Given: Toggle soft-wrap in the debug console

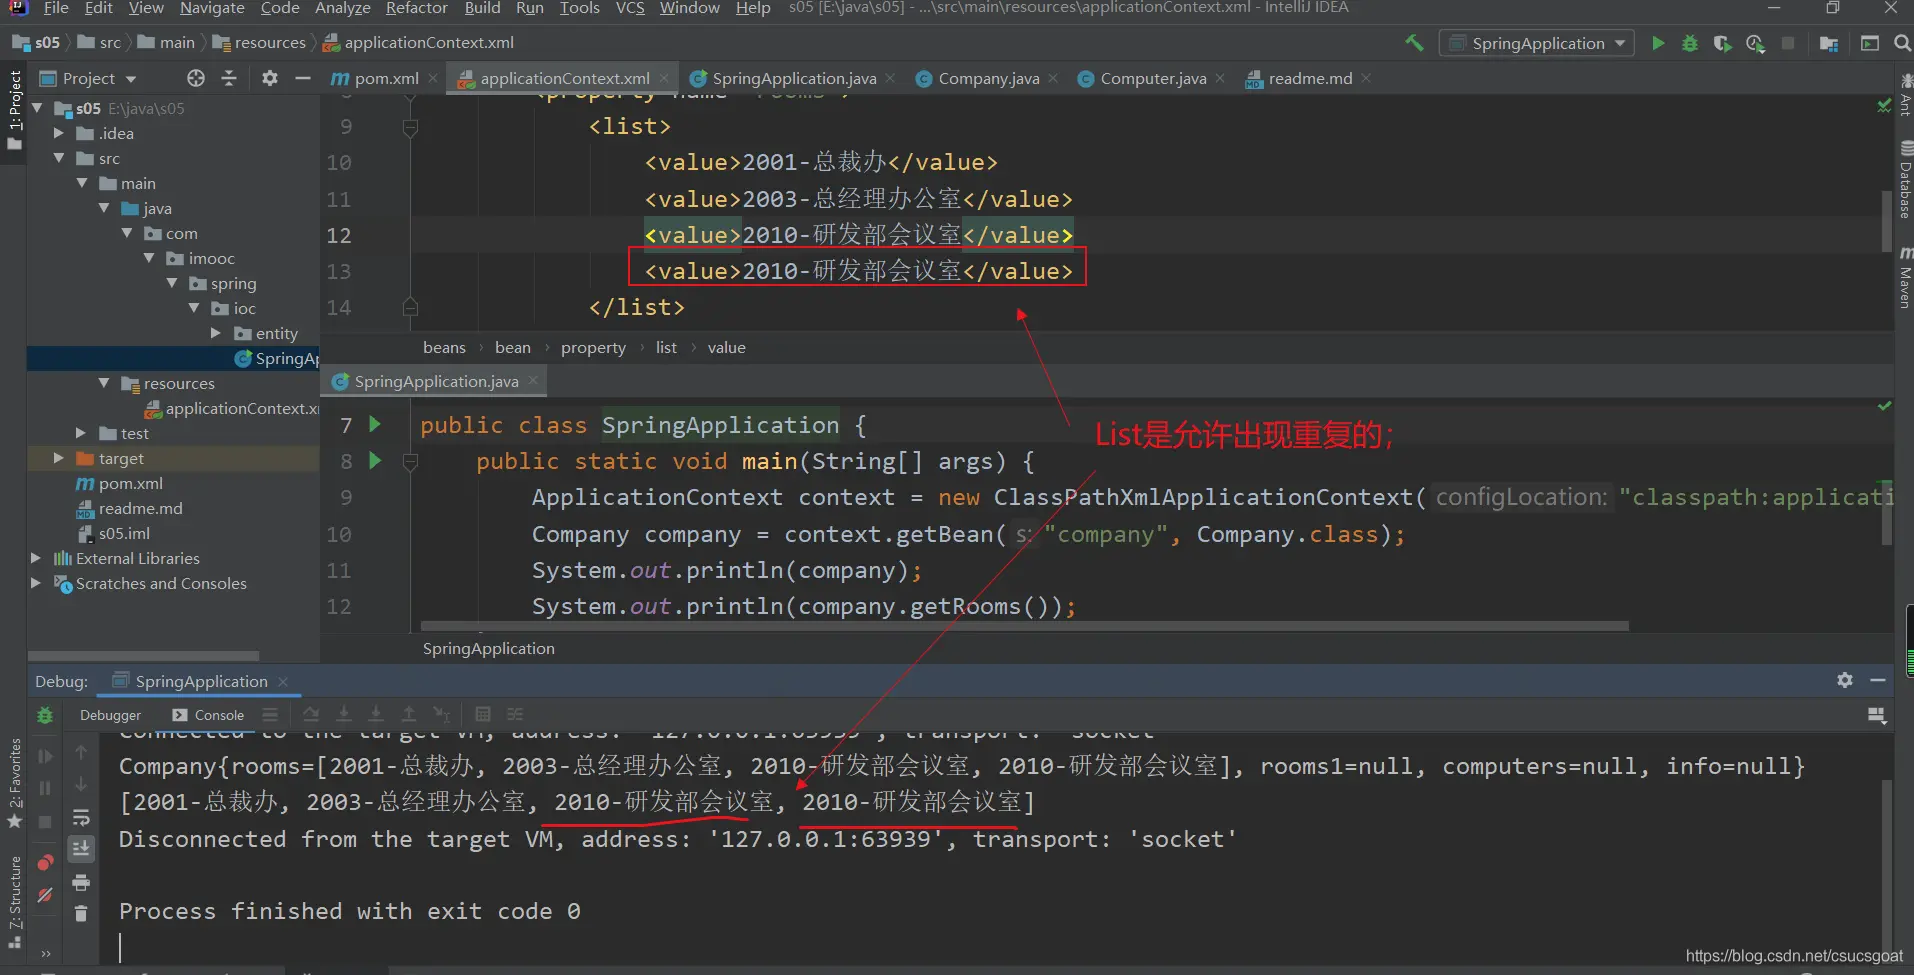Looking at the screenshot, I should tap(81, 818).
